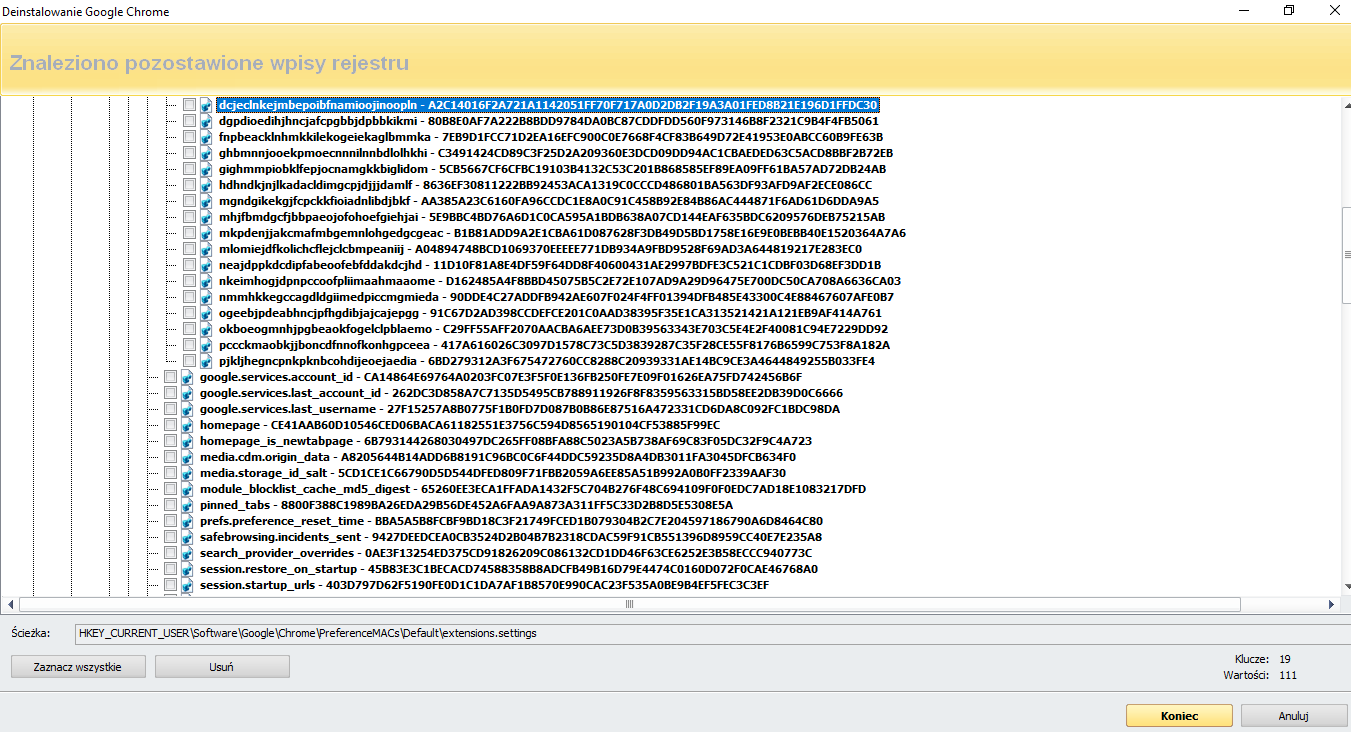Screen dimensions: 1351x732
Task: Check the gighmmpiobklfepjocnamgkkbiglidom entry box
Action: (x=189, y=169)
